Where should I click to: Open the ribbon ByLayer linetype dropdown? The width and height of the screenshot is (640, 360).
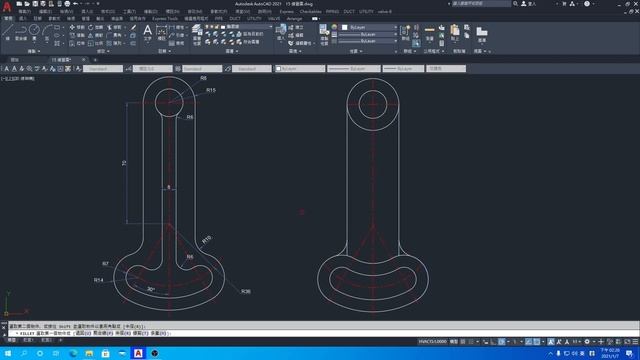368,41
